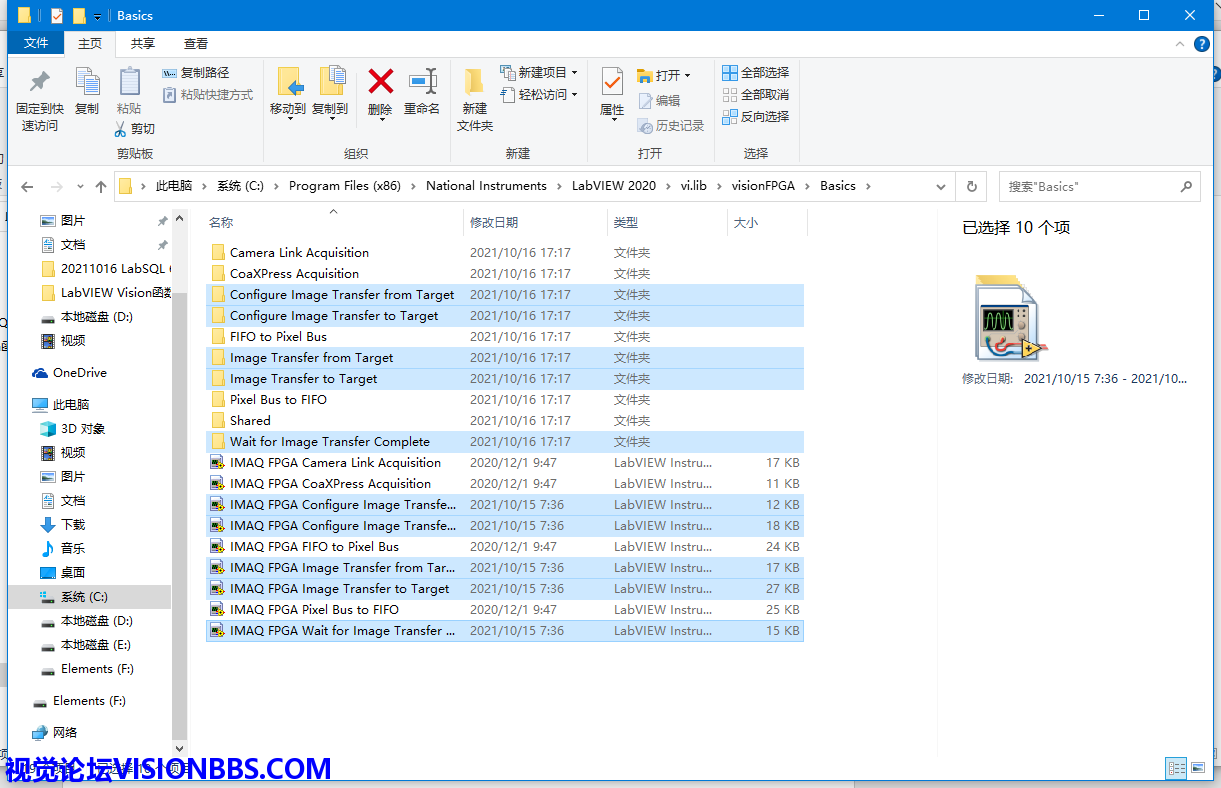Go up one folder level arrow
This screenshot has height=788, width=1221.
pyautogui.click(x=100, y=186)
